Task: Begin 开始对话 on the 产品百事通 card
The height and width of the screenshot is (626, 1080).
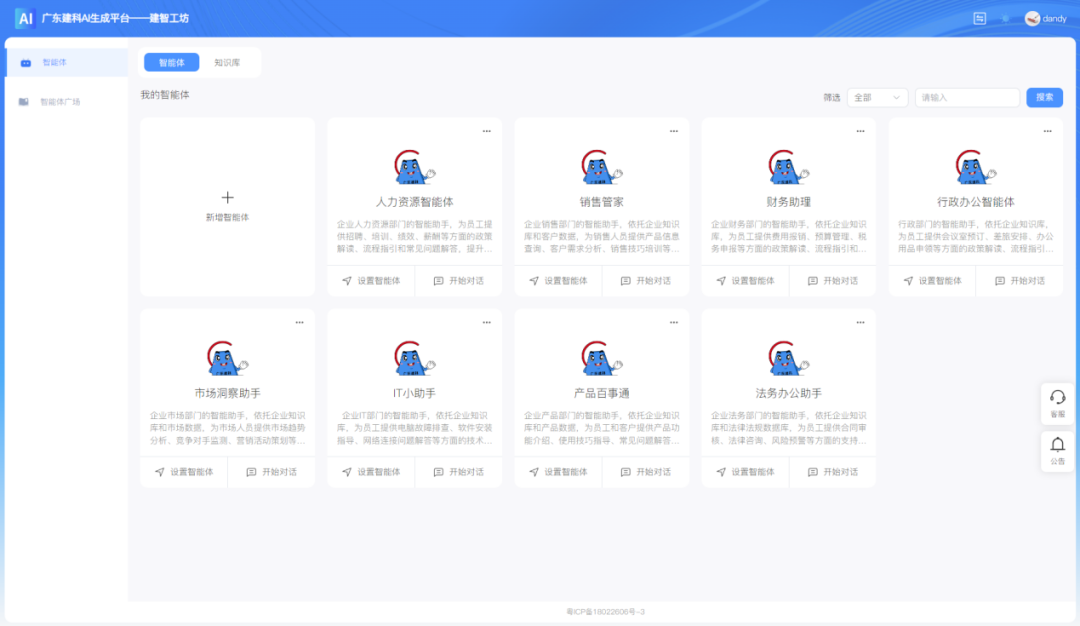Action: [x=645, y=471]
